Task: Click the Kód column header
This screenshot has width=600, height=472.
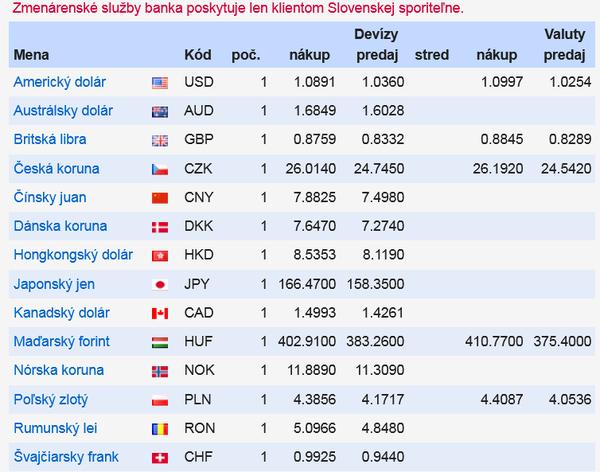Action: pyautogui.click(x=198, y=54)
